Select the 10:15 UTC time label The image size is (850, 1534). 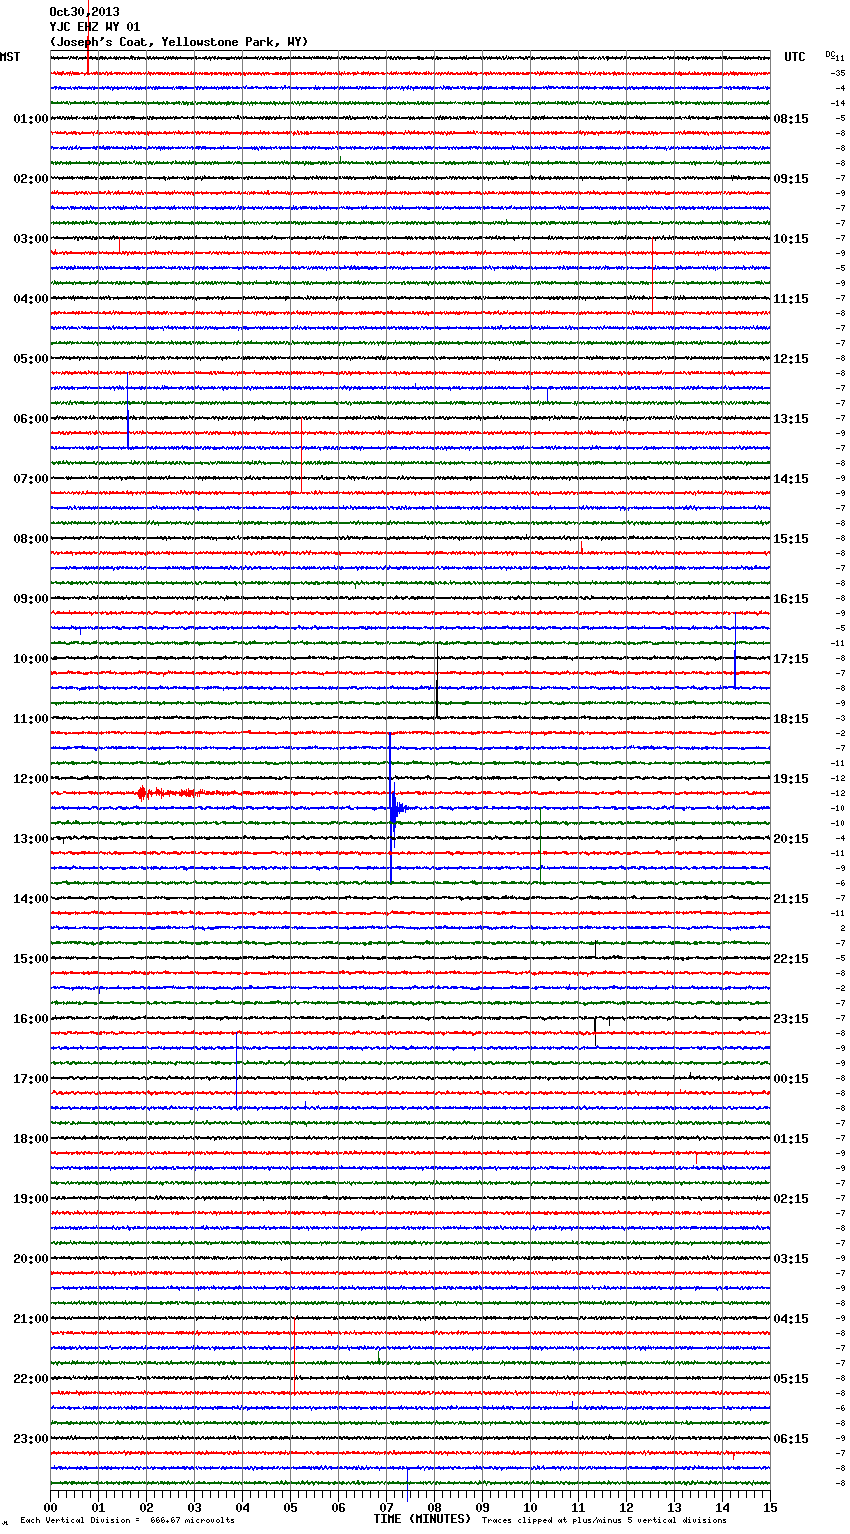click(791, 239)
